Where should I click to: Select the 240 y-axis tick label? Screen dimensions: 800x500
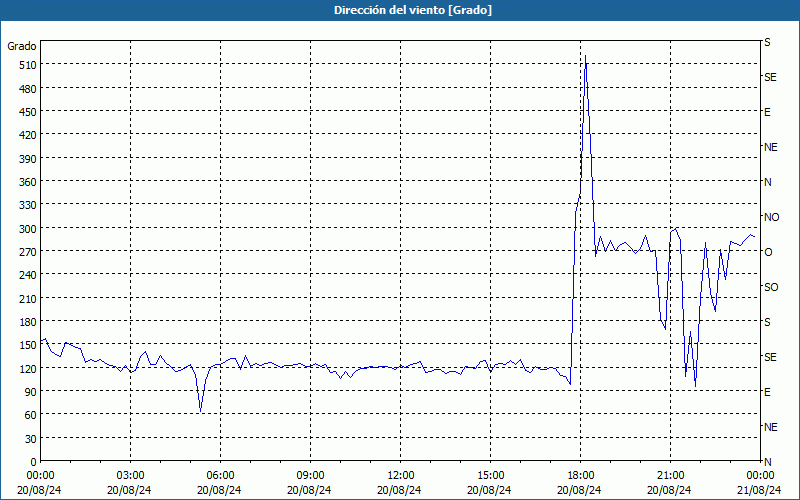pos(27,275)
